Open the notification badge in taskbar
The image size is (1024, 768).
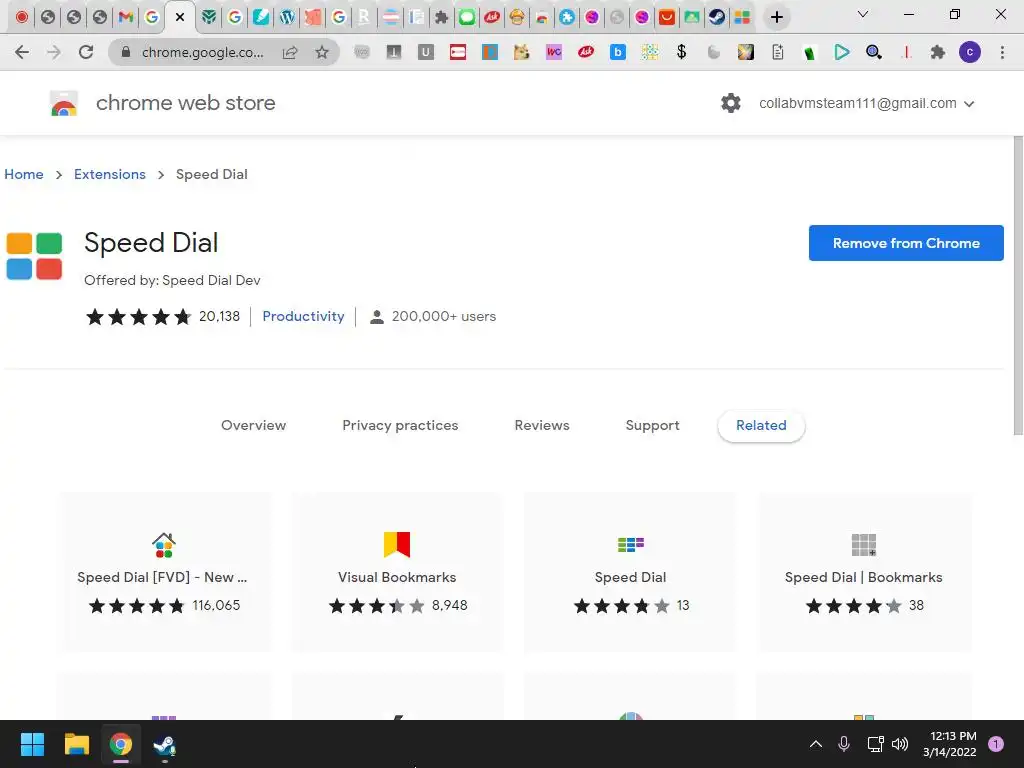pos(996,744)
